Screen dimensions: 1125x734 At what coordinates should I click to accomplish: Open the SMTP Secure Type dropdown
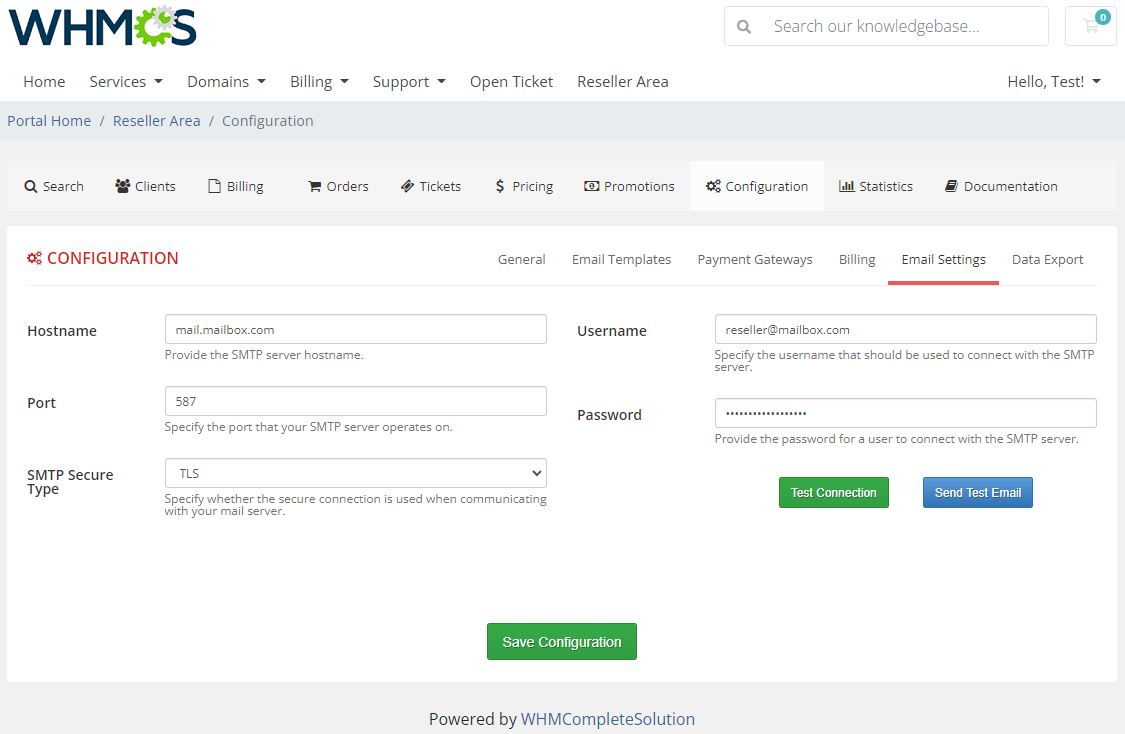coord(355,472)
